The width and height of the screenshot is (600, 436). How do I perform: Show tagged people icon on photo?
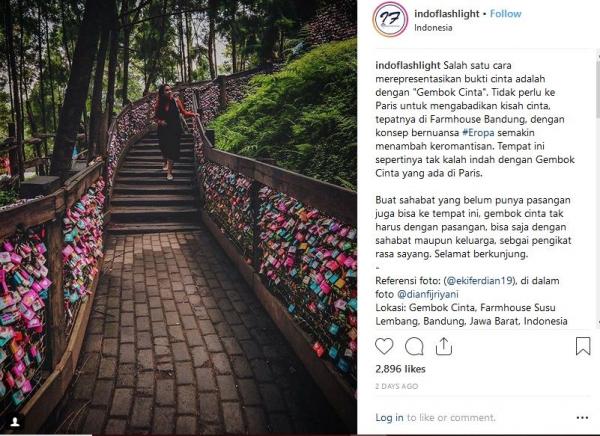[x=15, y=422]
